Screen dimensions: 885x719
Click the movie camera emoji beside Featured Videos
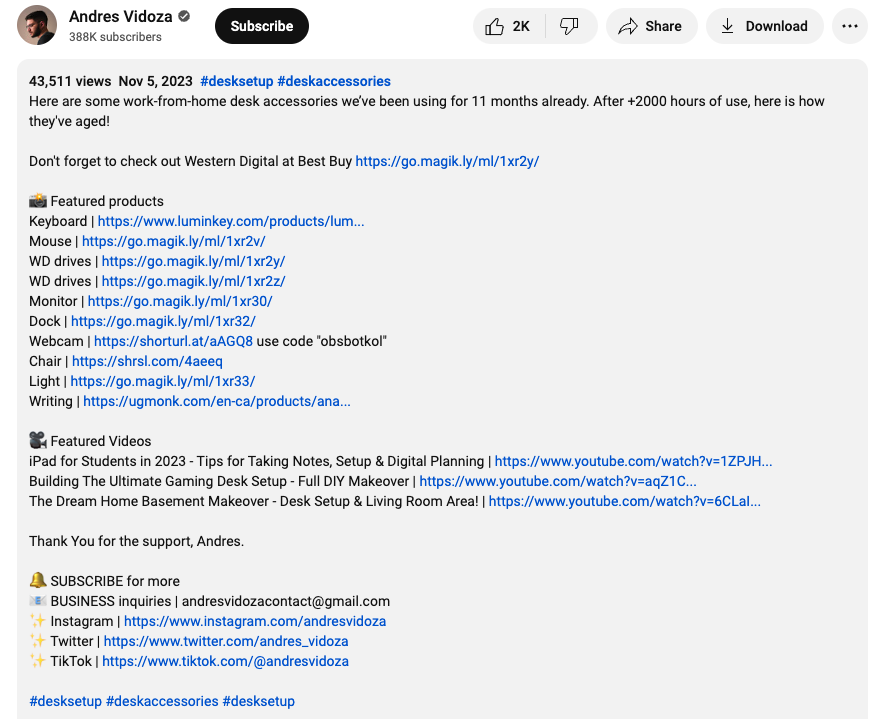click(38, 440)
